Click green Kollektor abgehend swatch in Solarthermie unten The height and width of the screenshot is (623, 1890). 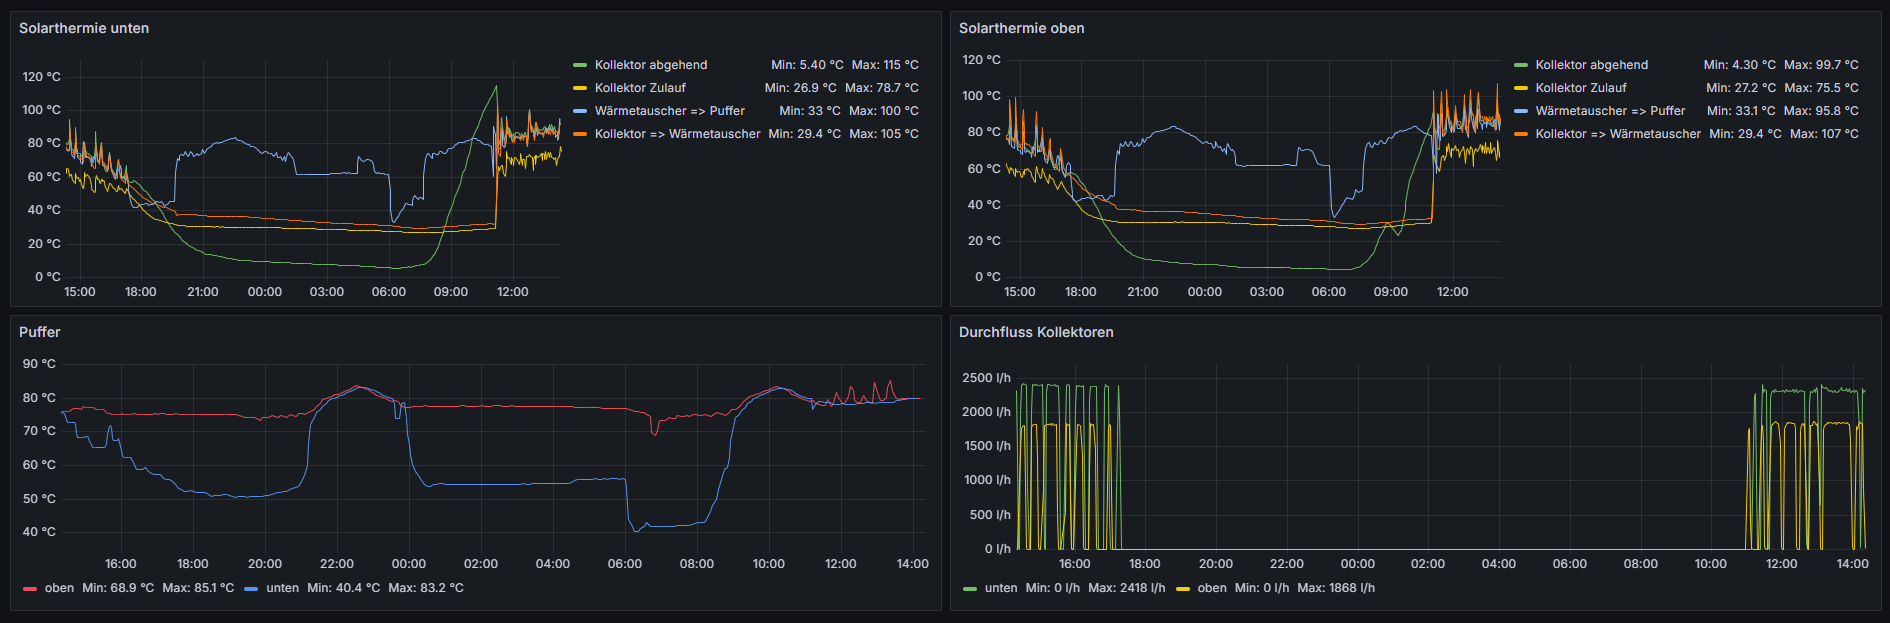click(580, 65)
